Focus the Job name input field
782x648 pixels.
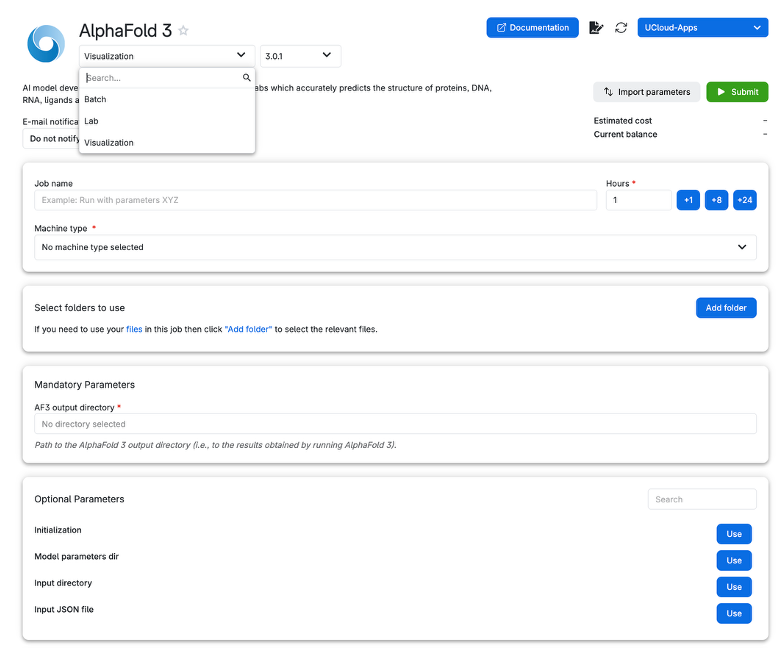[315, 200]
